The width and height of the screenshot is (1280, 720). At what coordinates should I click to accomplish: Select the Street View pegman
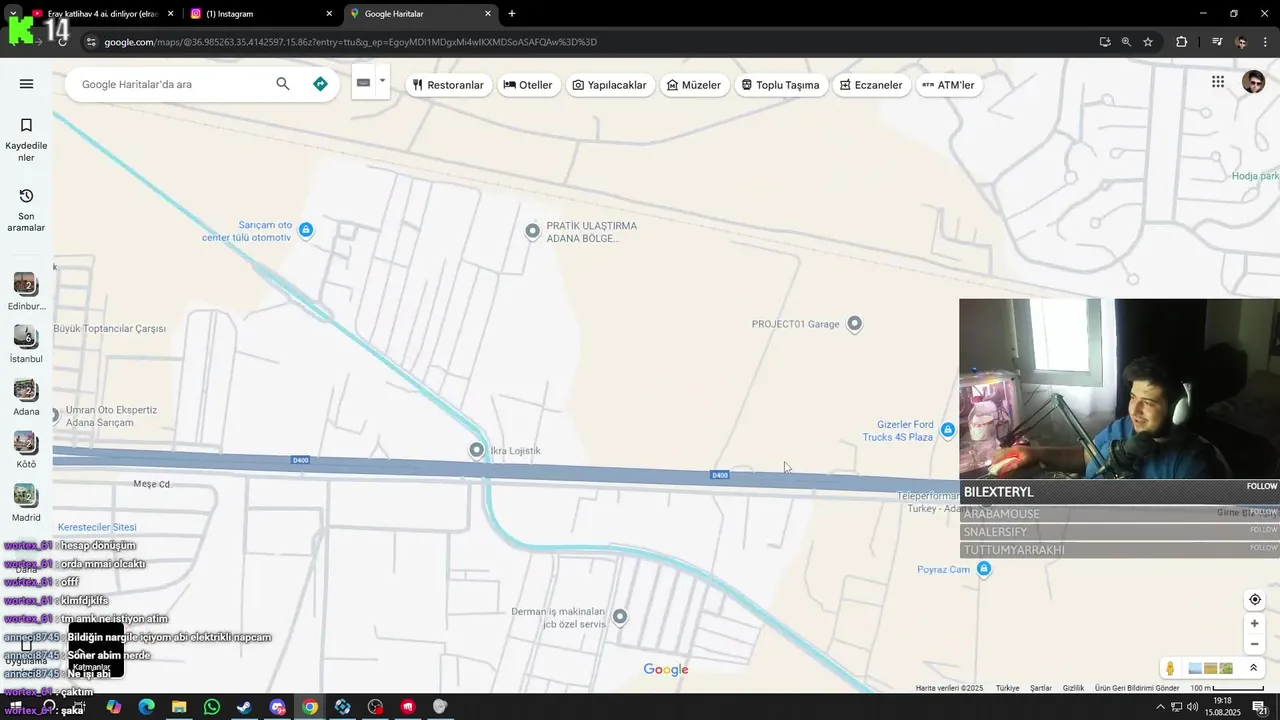click(1170, 668)
